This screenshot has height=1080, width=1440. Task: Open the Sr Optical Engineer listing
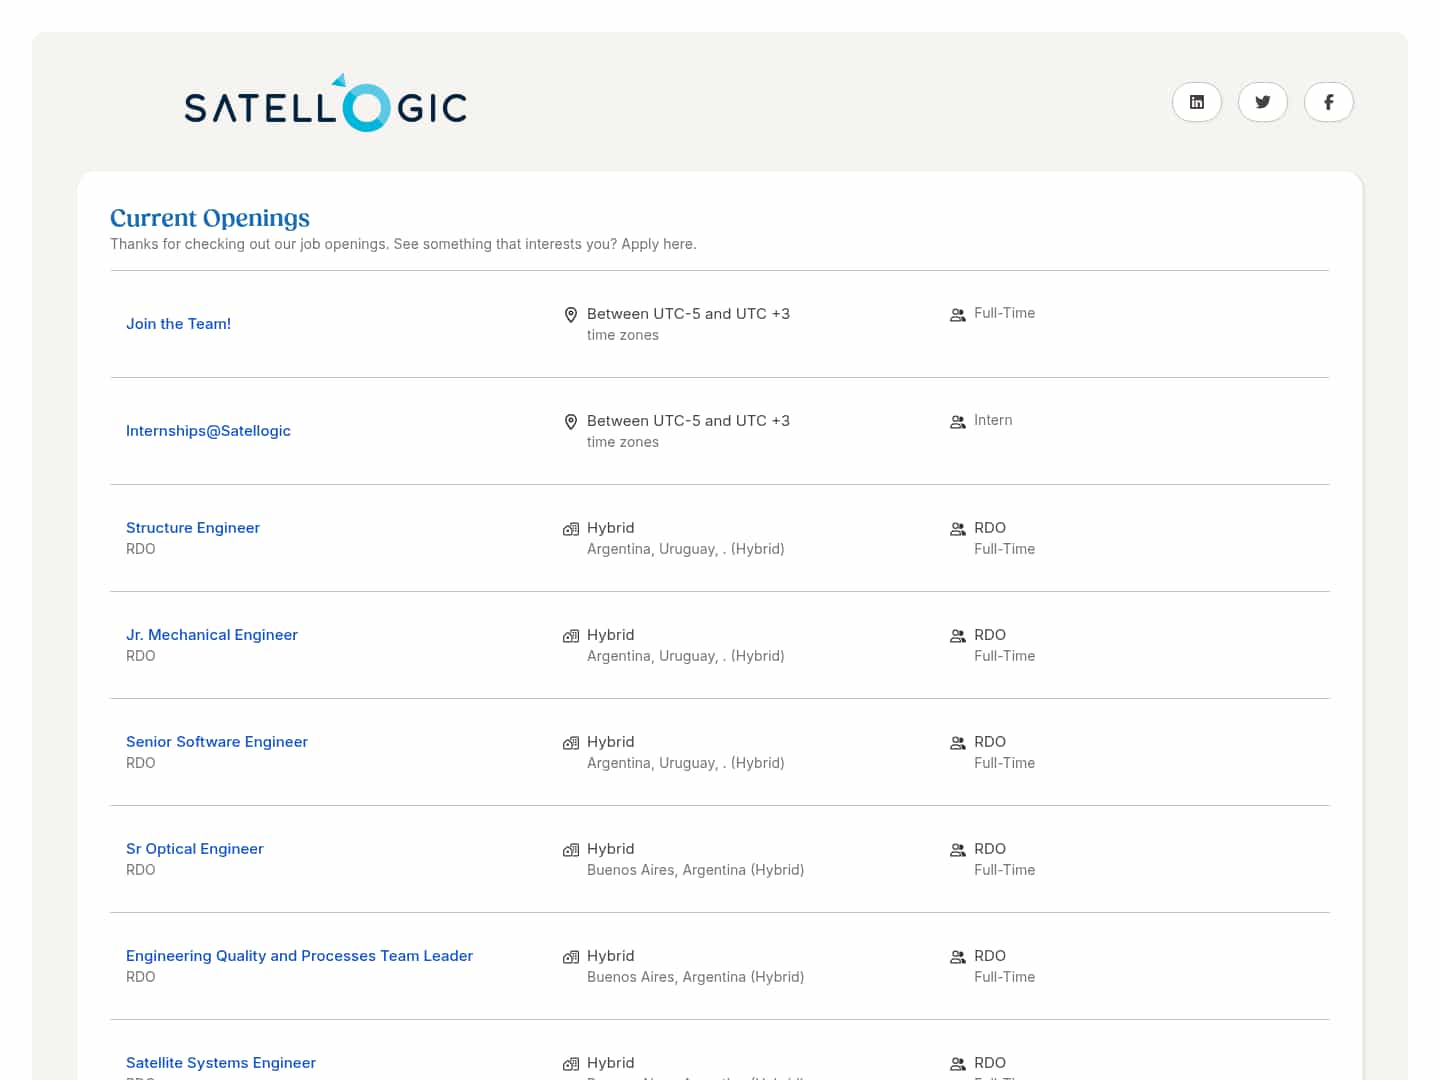(x=195, y=849)
